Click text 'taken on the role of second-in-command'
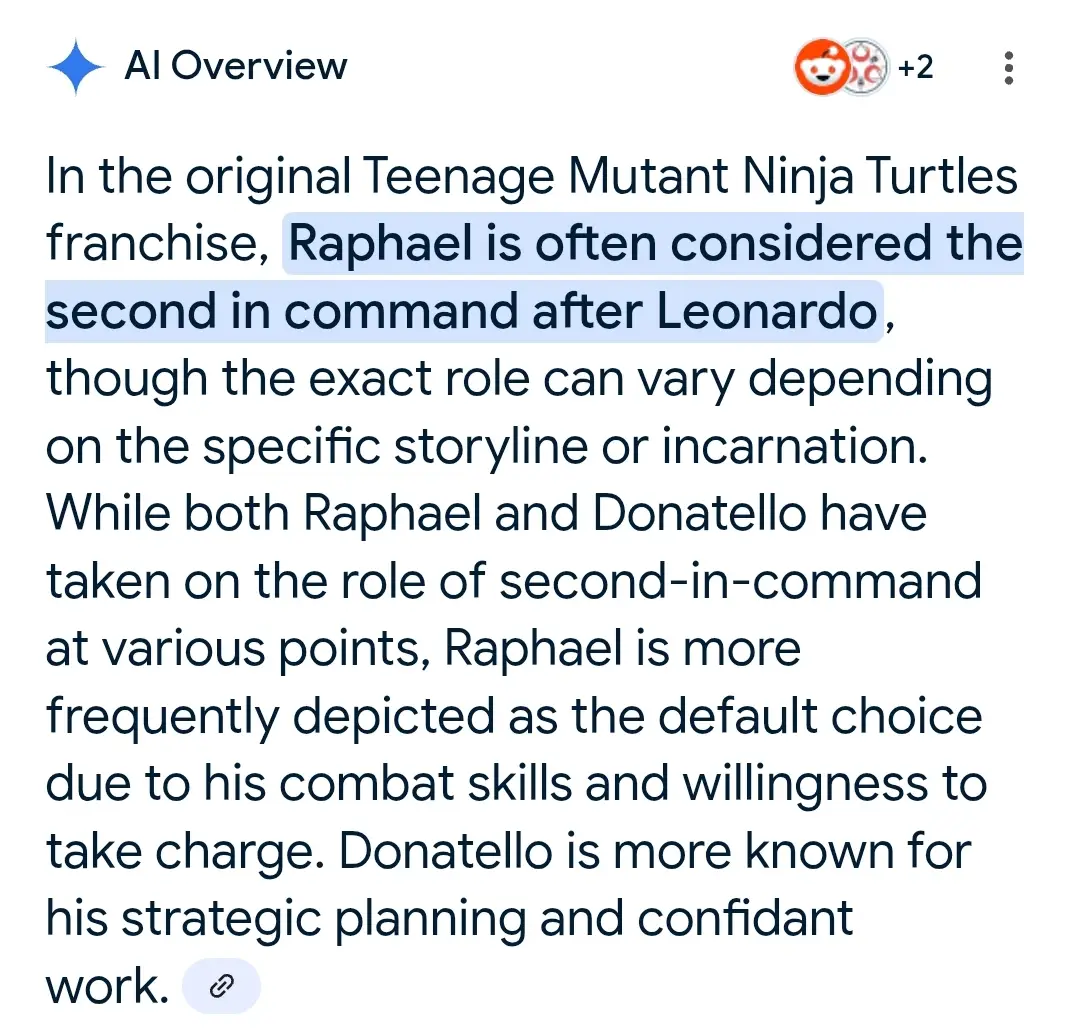 pyautogui.click(x=514, y=580)
